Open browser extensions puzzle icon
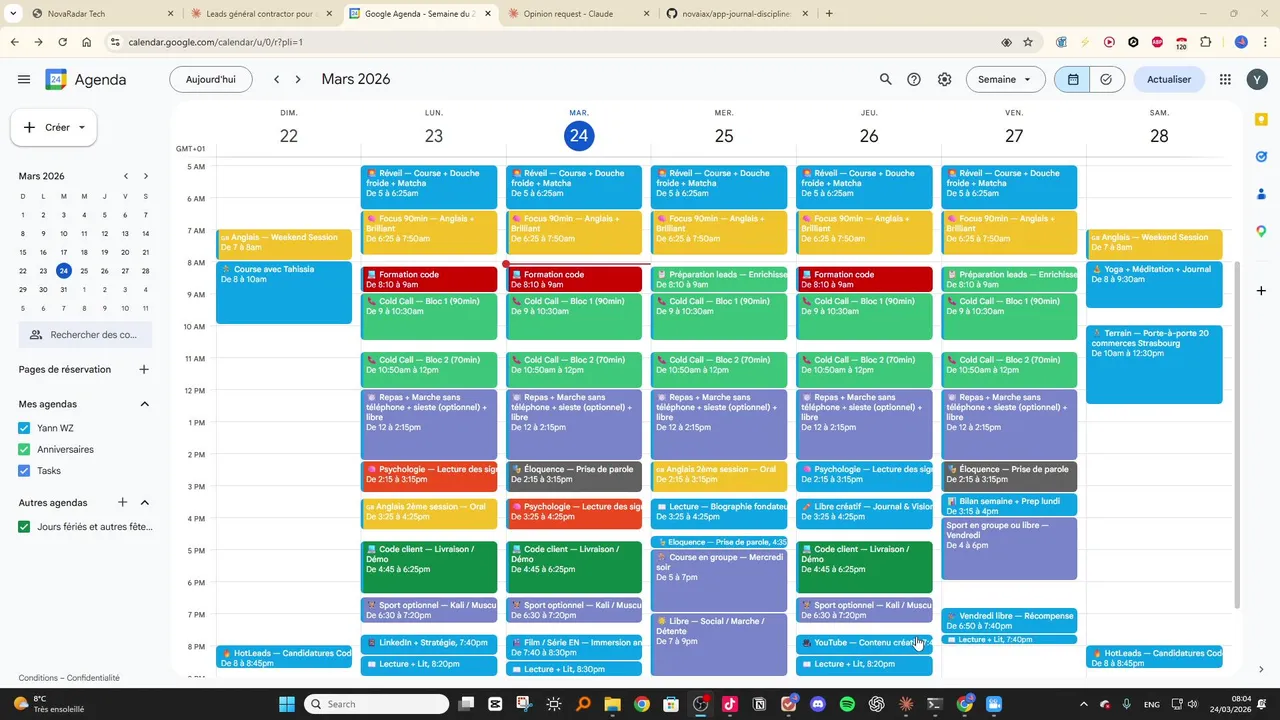This screenshot has width=1280, height=720. 1205,42
